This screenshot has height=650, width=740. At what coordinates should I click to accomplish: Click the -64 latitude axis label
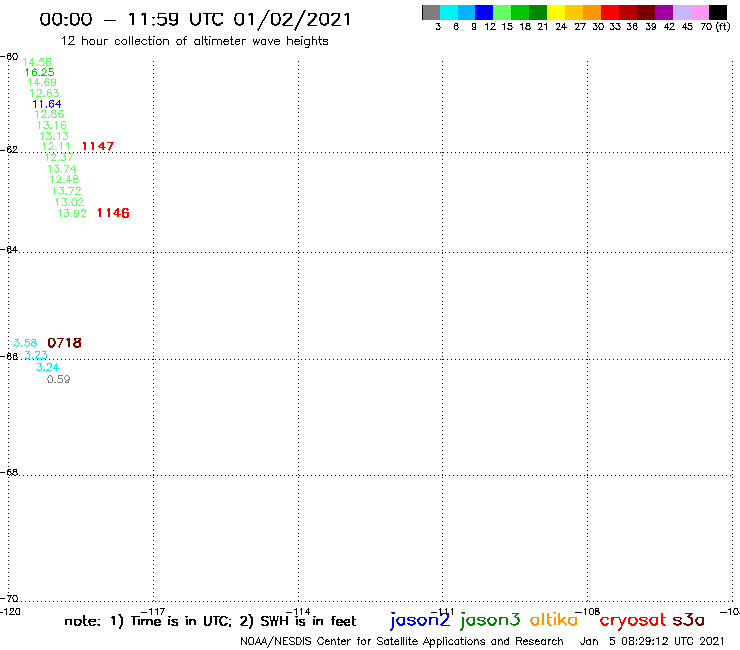[x=9, y=249]
